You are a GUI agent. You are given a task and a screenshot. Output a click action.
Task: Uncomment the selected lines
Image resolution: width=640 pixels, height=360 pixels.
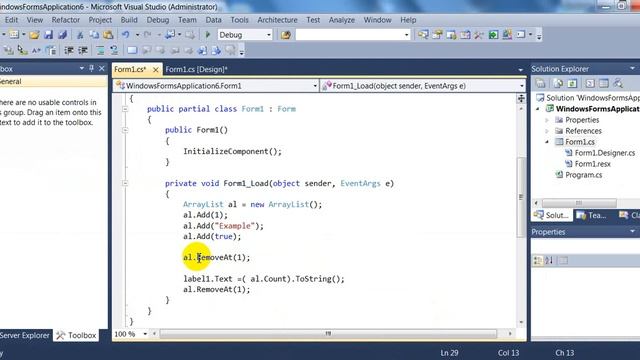tap(114, 51)
